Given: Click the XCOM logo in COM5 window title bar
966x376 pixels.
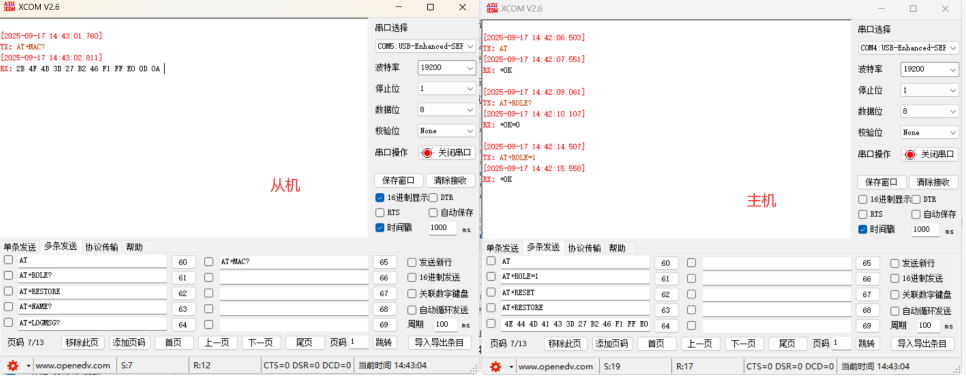Looking at the screenshot, I should click(8, 7).
